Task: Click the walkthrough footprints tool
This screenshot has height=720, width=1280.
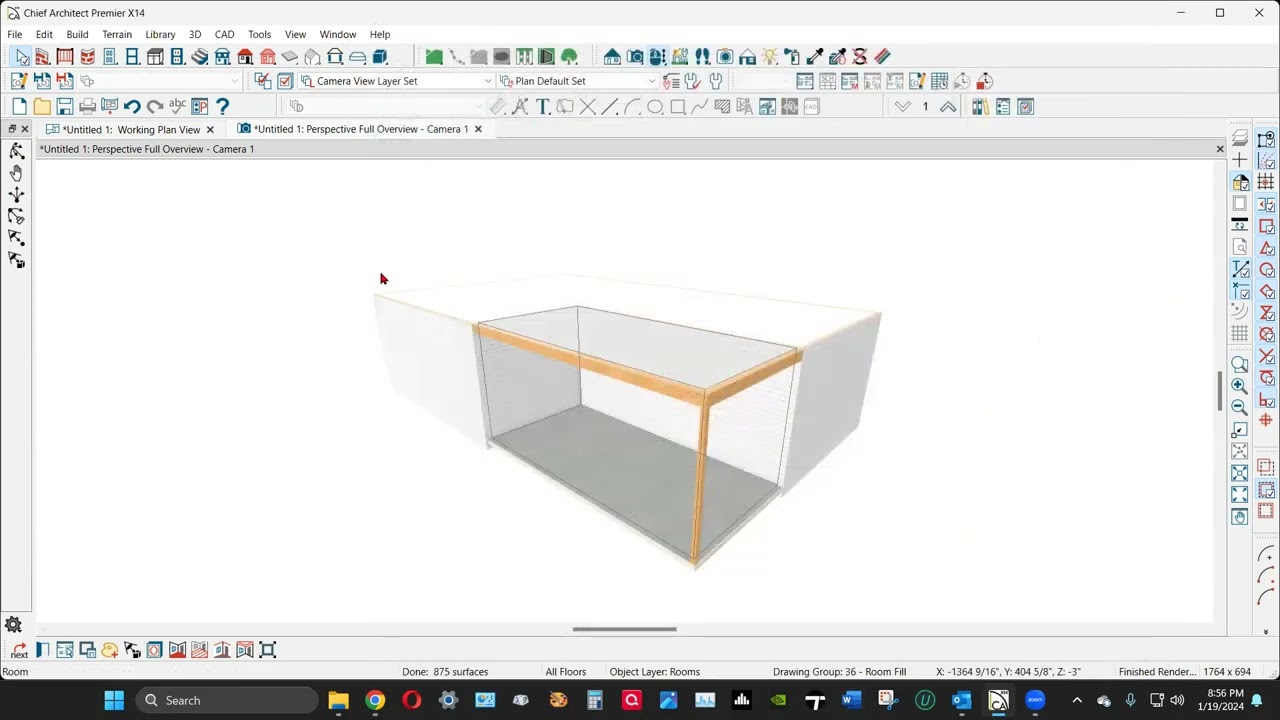Action: [x=703, y=57]
